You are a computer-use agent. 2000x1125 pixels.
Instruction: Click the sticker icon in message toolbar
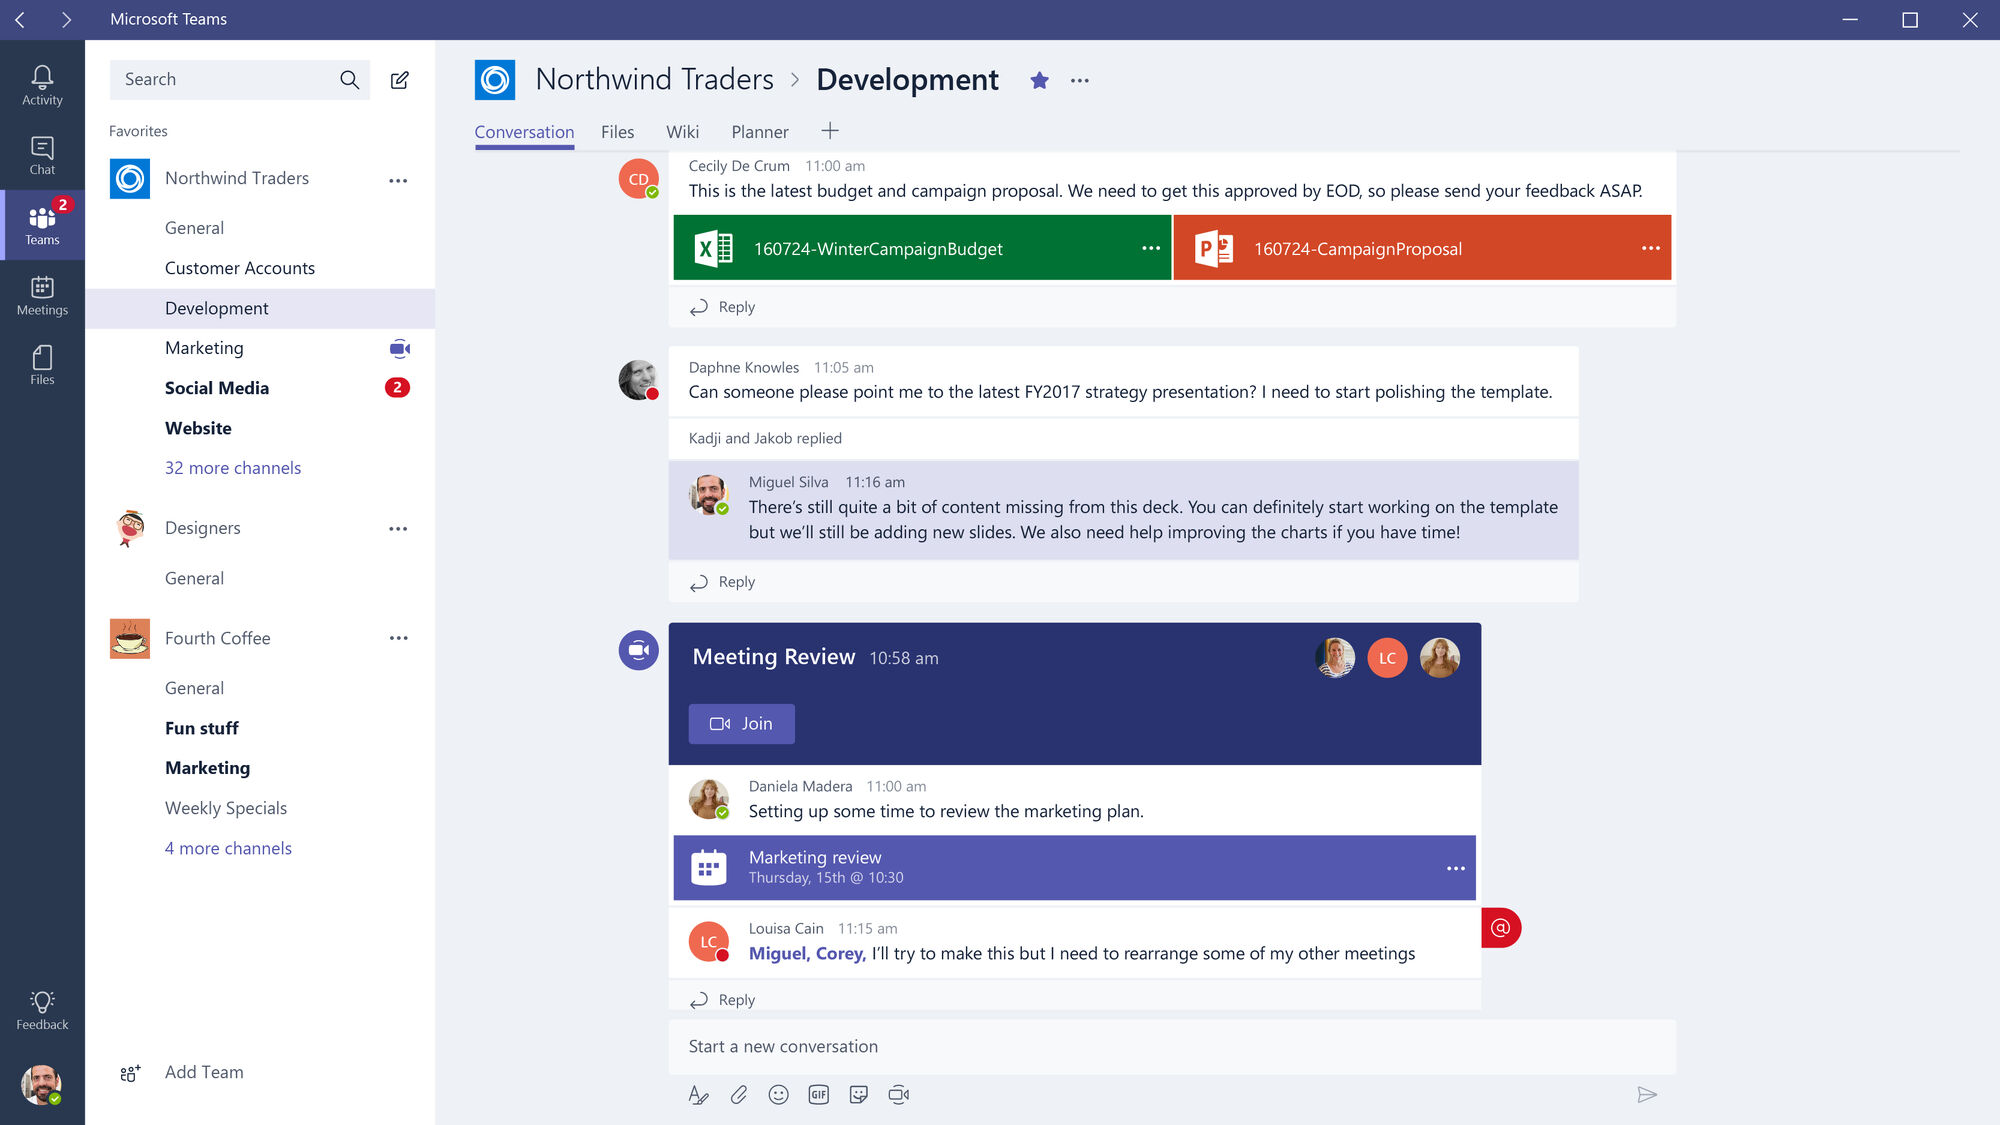[x=859, y=1093]
